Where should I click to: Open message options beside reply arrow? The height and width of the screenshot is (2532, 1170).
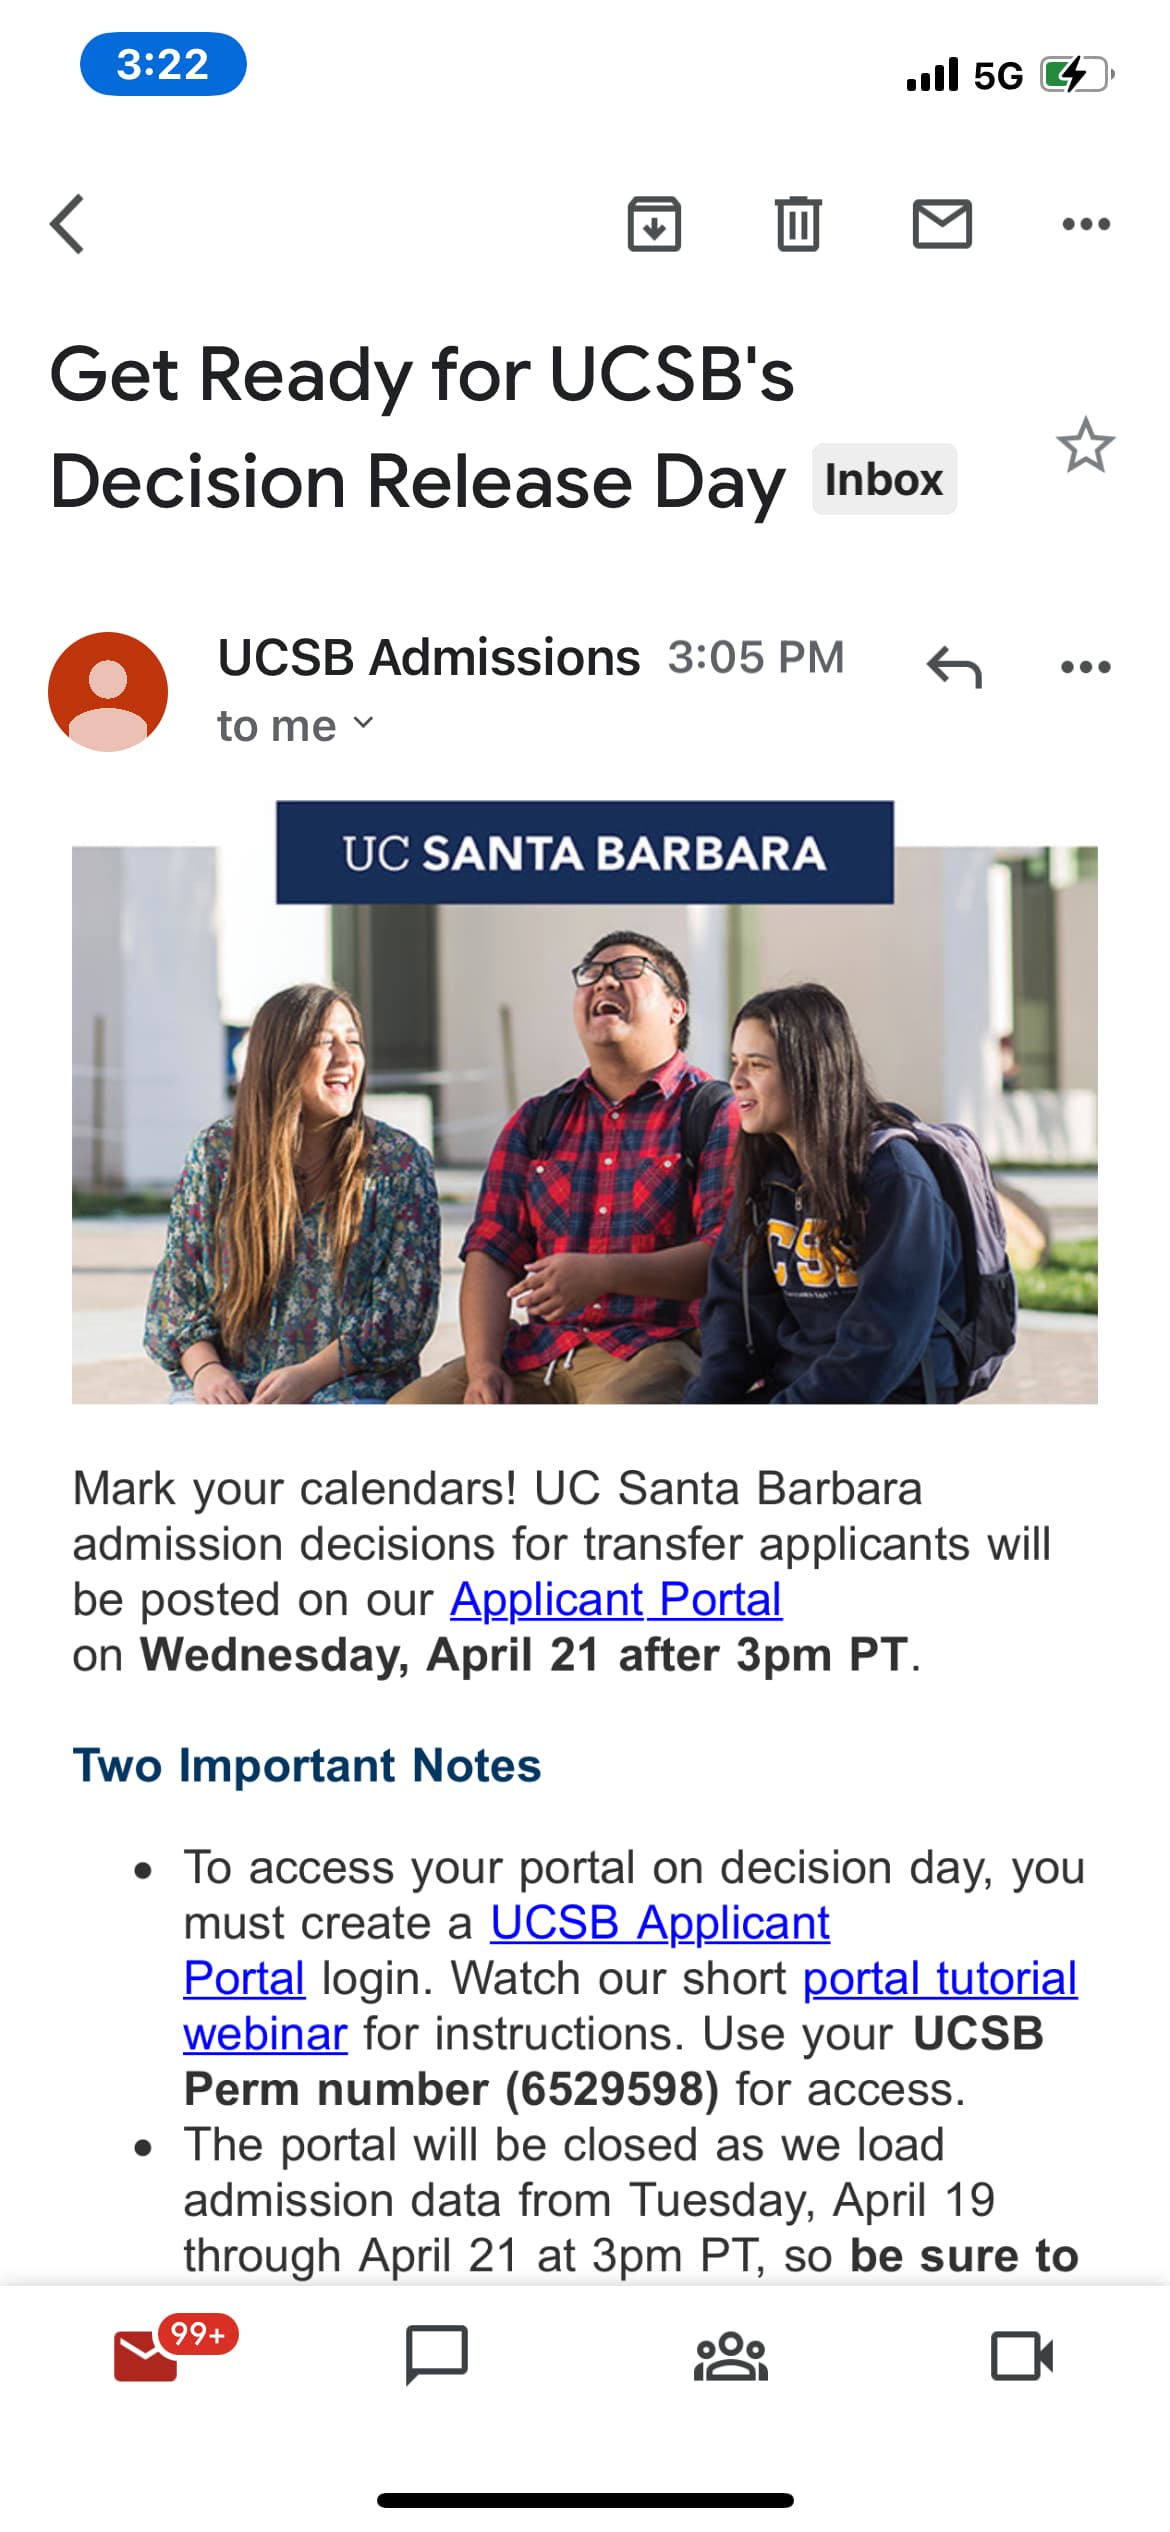point(1086,667)
